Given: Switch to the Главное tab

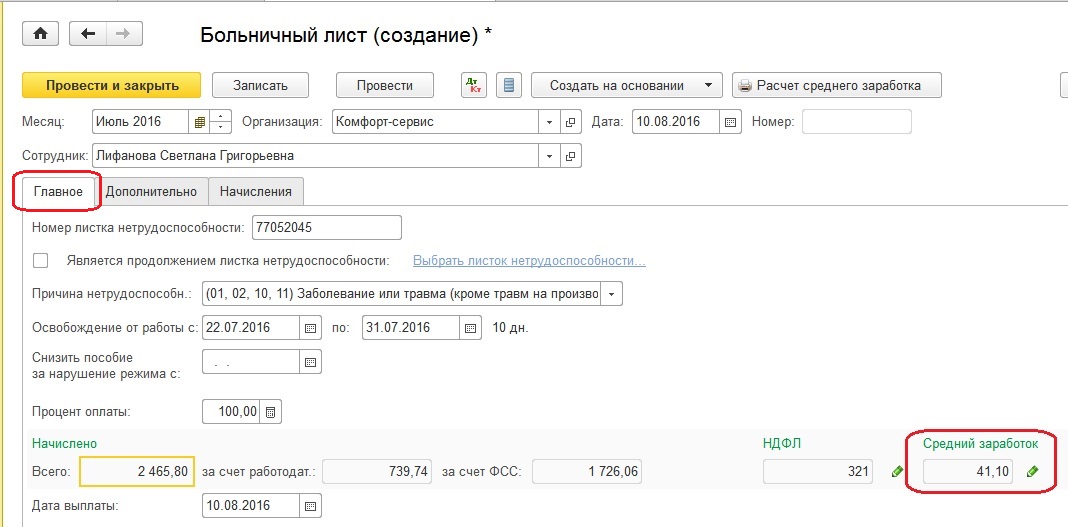Looking at the screenshot, I should tap(58, 191).
